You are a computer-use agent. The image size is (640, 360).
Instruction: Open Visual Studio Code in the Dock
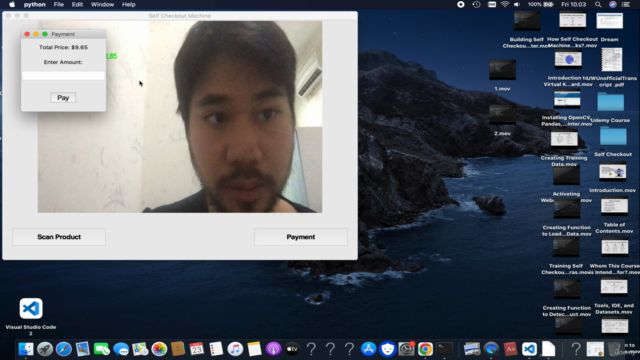click(x=529, y=349)
